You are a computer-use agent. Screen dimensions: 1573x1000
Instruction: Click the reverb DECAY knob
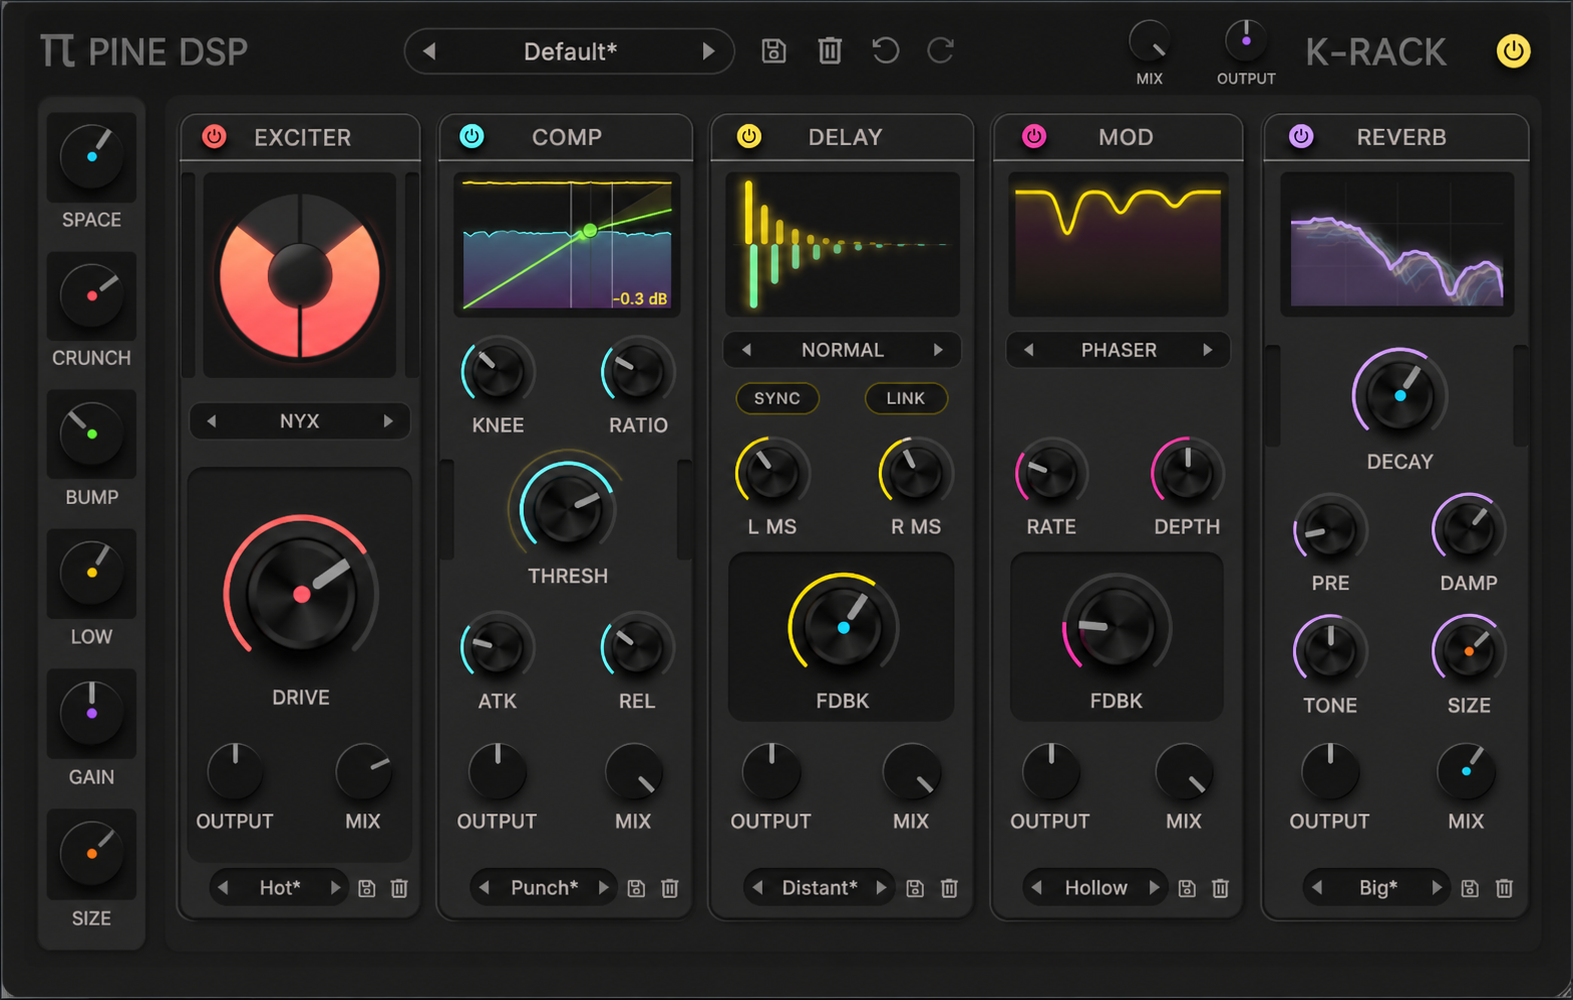(1400, 396)
